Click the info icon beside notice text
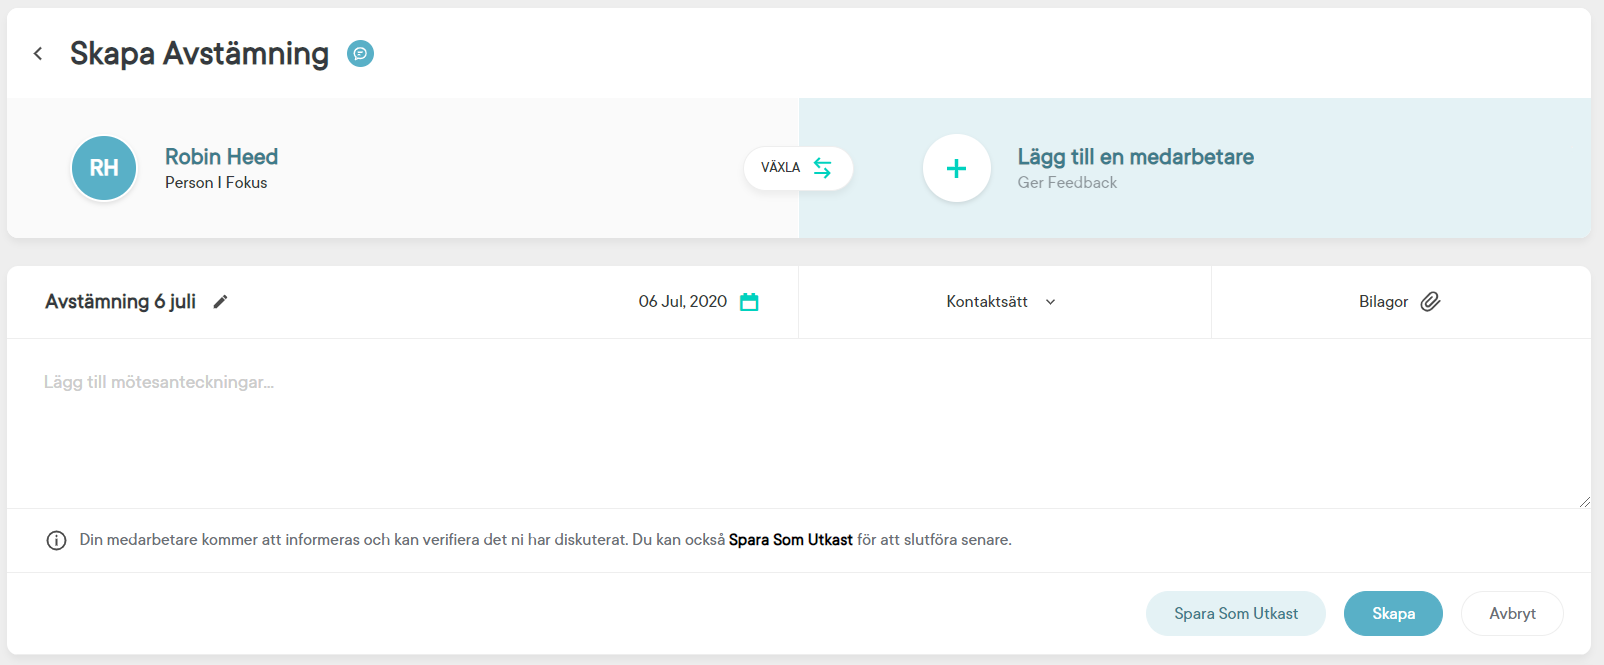The height and width of the screenshot is (665, 1604). [x=56, y=541]
